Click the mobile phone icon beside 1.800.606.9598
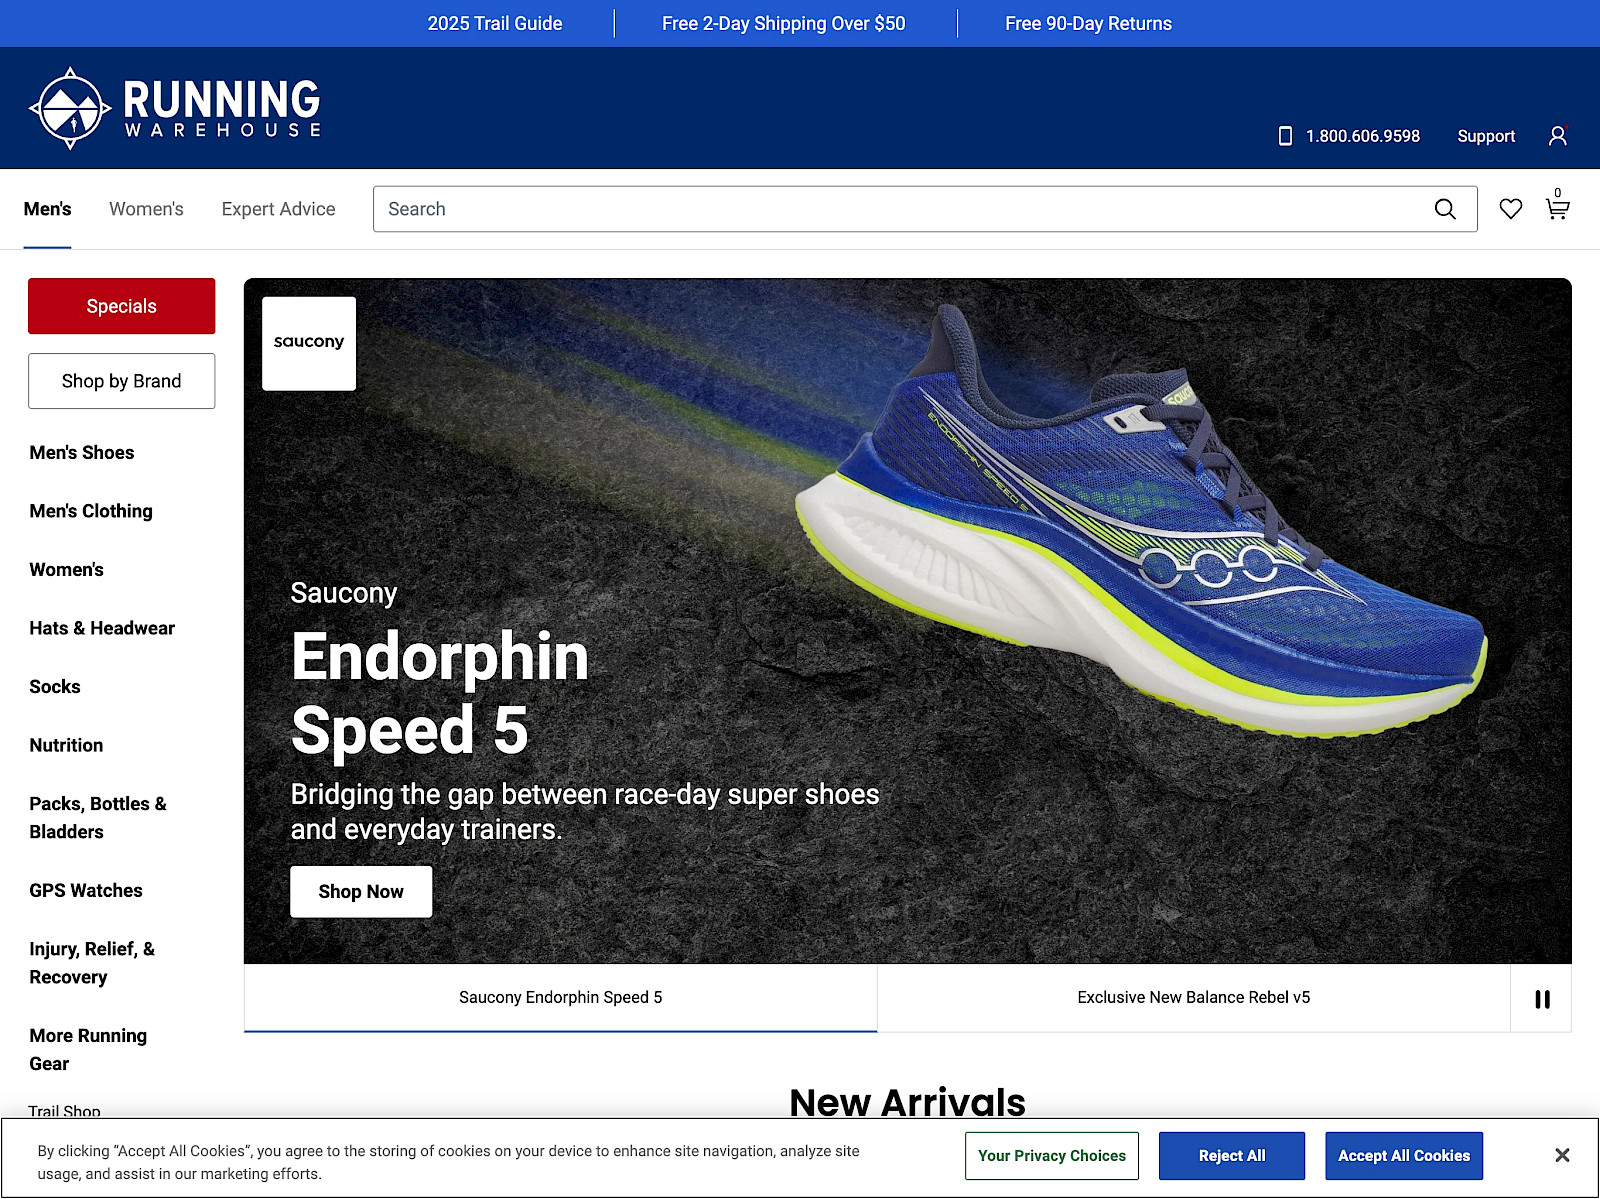Viewport: 1600px width, 1199px height. point(1285,136)
